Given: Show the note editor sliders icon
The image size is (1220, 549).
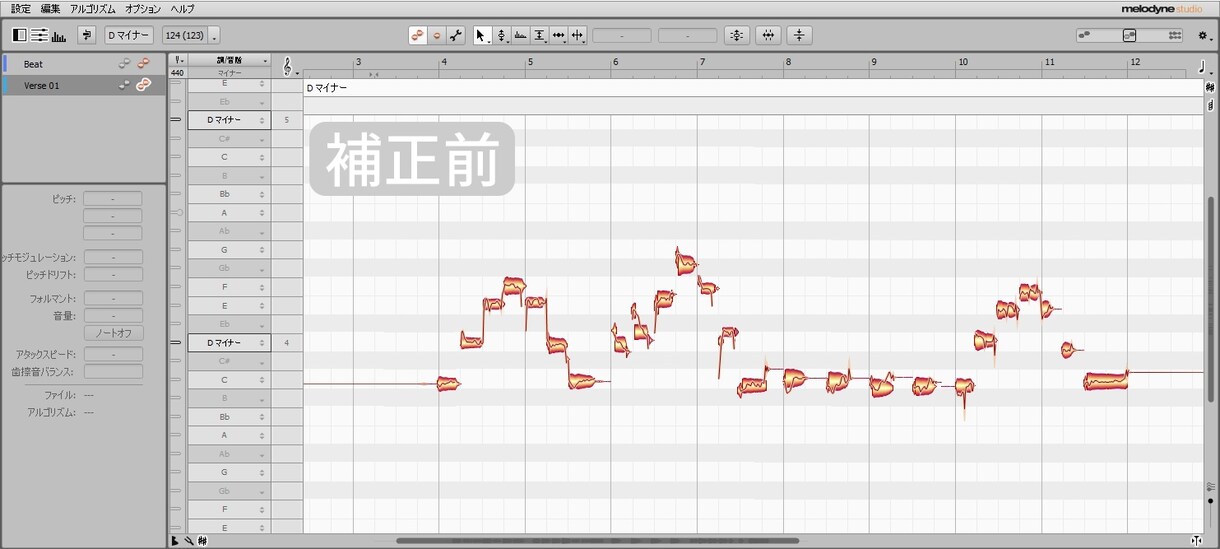Looking at the screenshot, I should point(39,35).
